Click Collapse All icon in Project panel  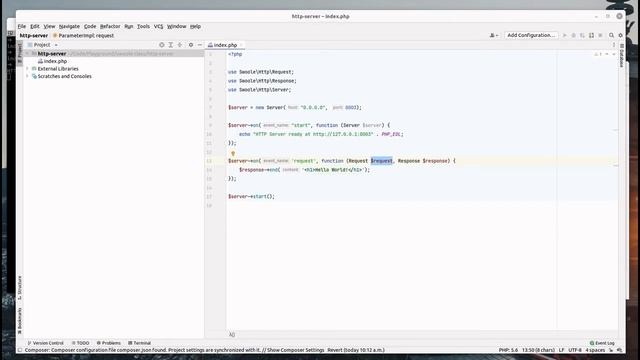pyautogui.click(x=180, y=45)
